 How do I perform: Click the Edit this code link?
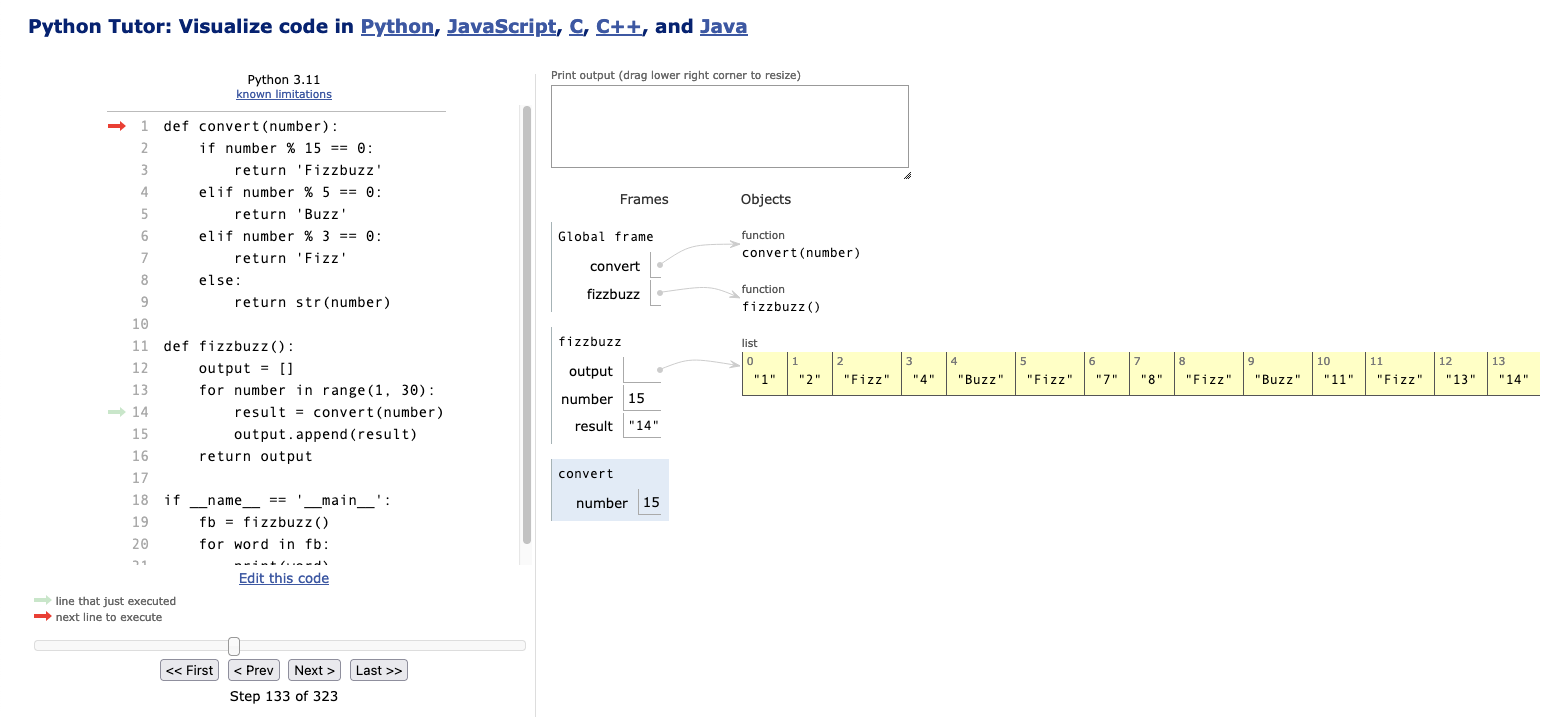coord(284,578)
